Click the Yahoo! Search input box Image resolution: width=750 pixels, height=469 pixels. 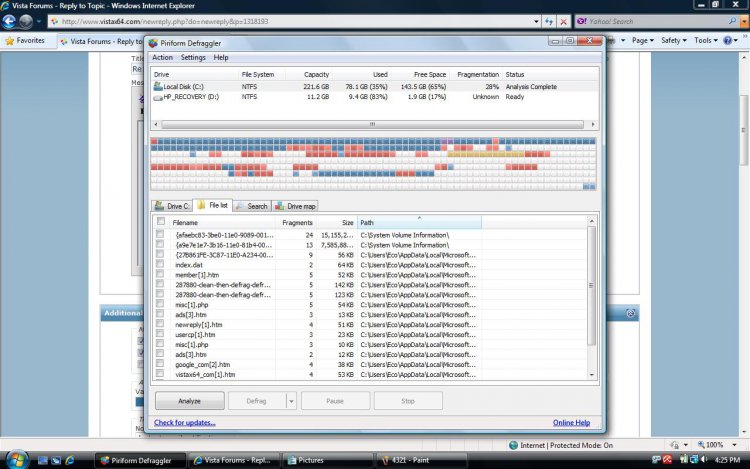coord(652,22)
